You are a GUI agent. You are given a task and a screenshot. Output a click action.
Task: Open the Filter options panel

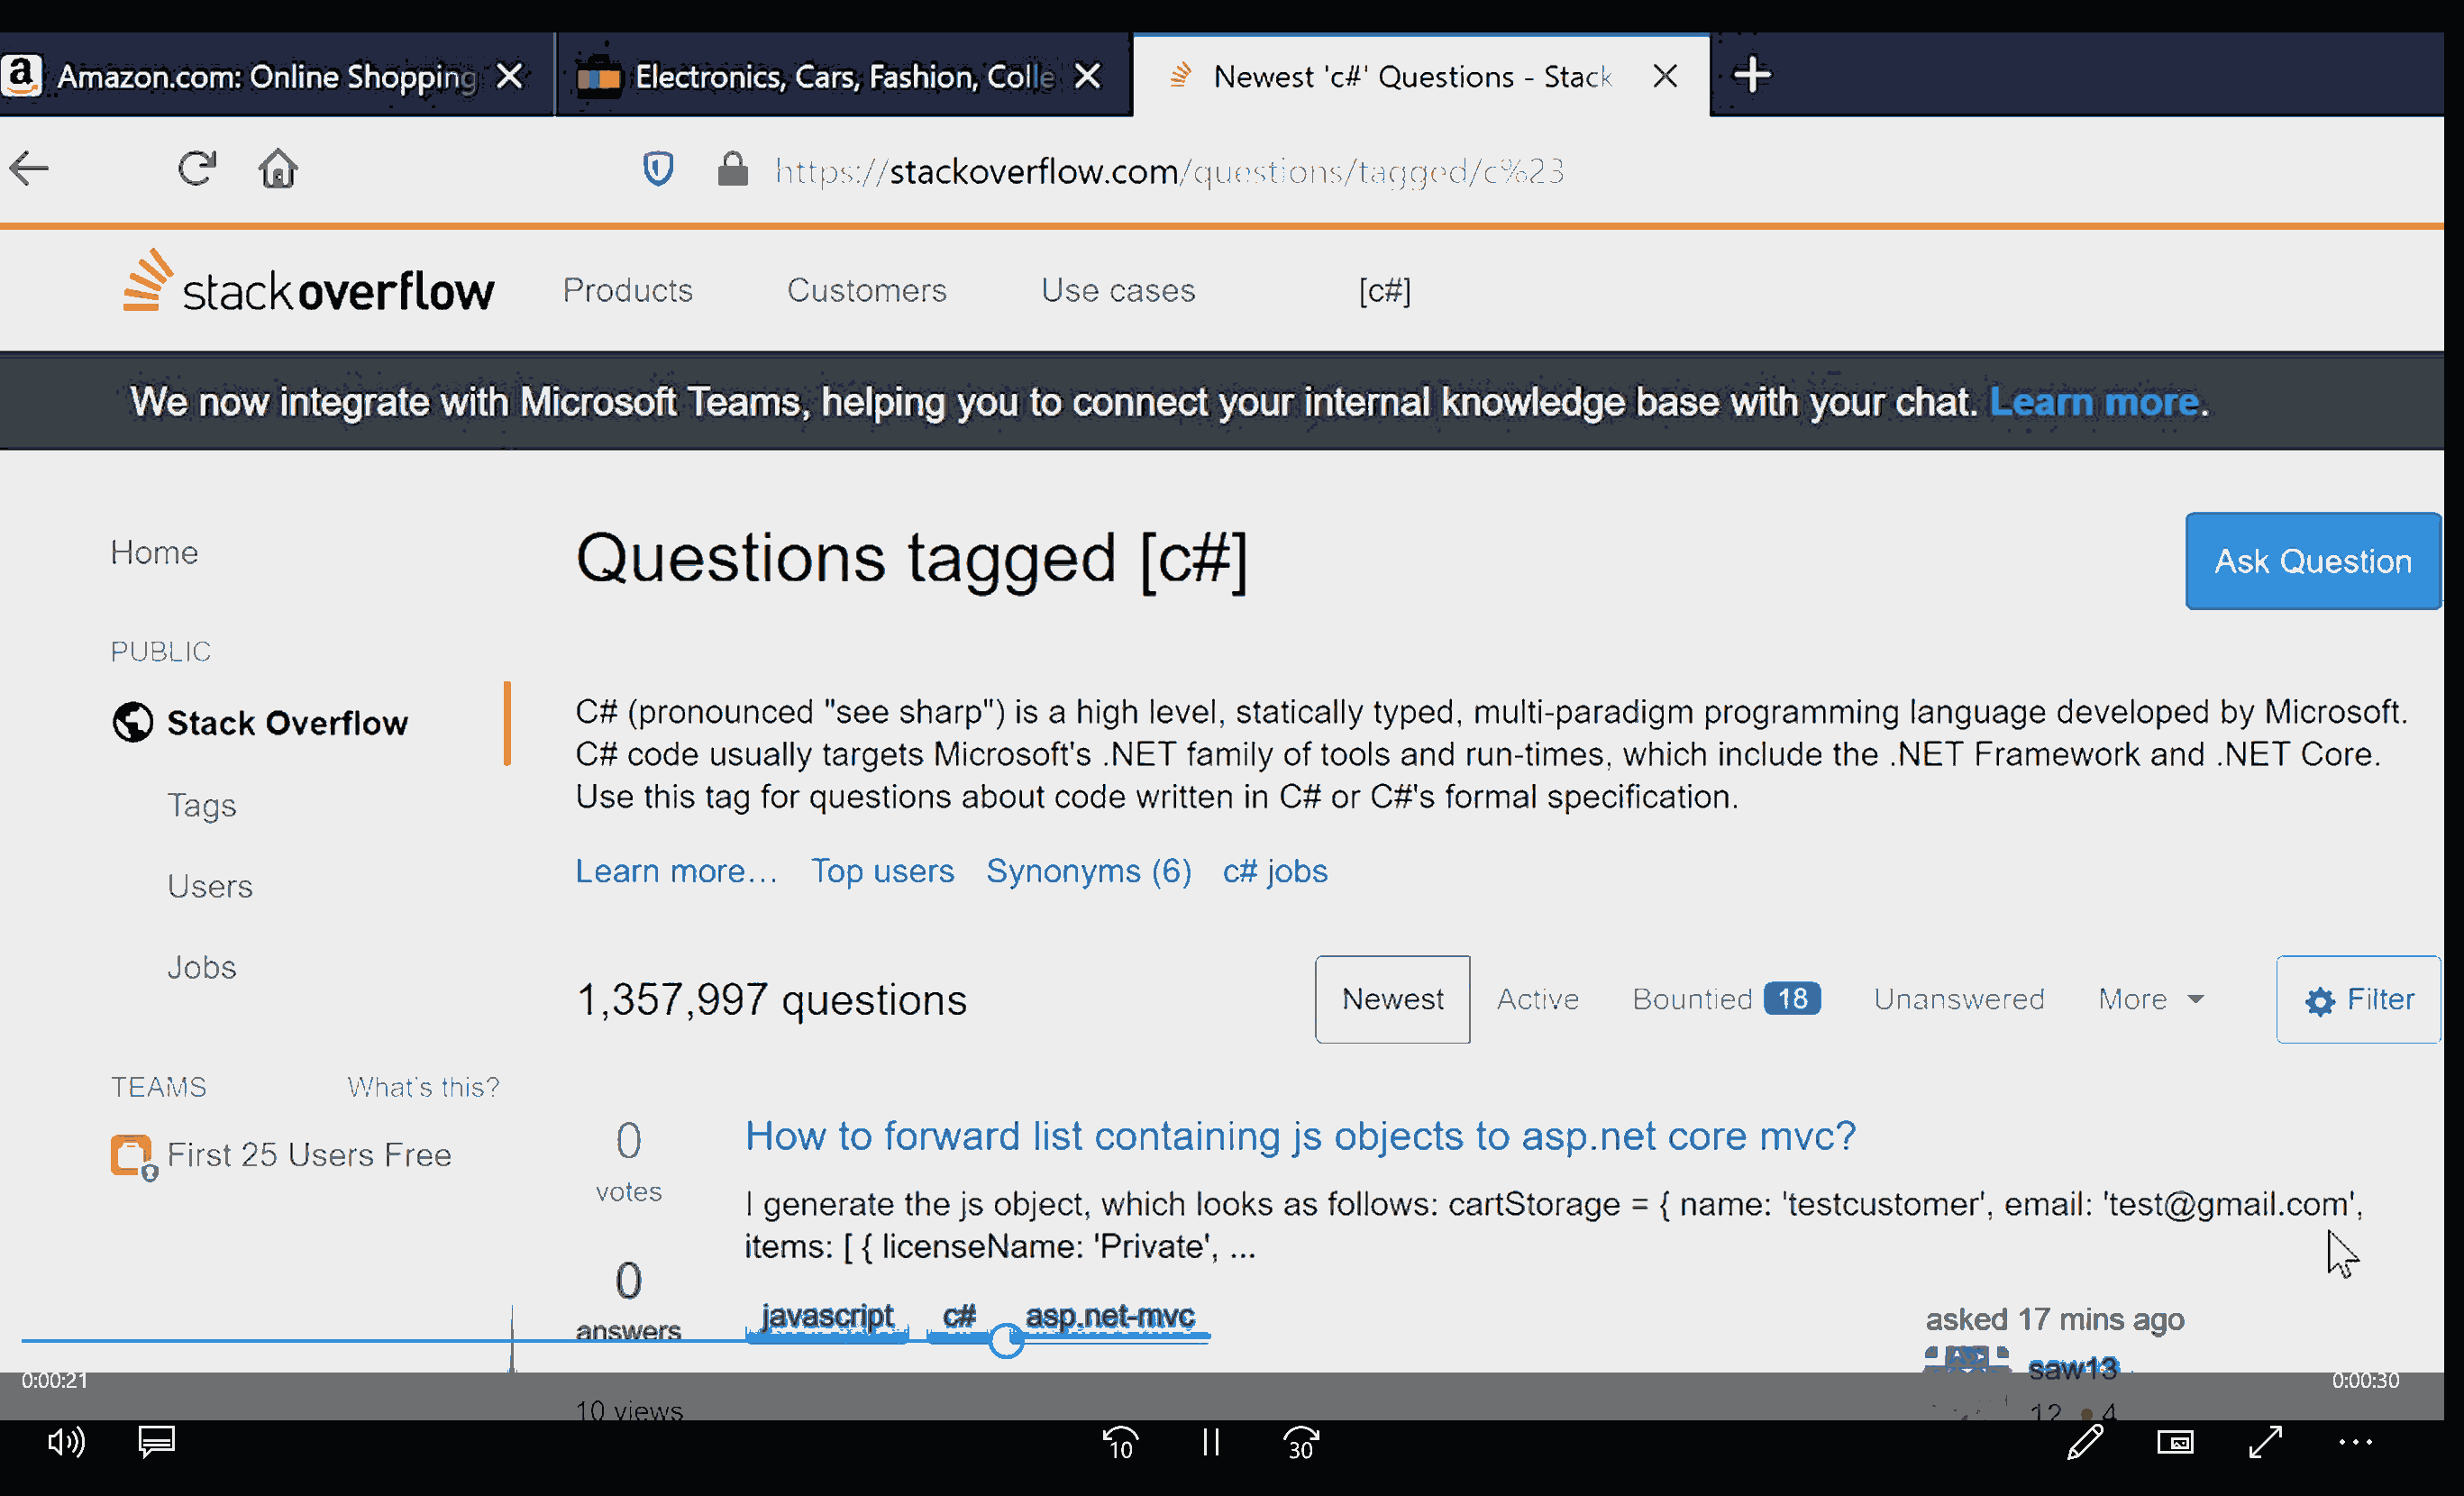2359,999
